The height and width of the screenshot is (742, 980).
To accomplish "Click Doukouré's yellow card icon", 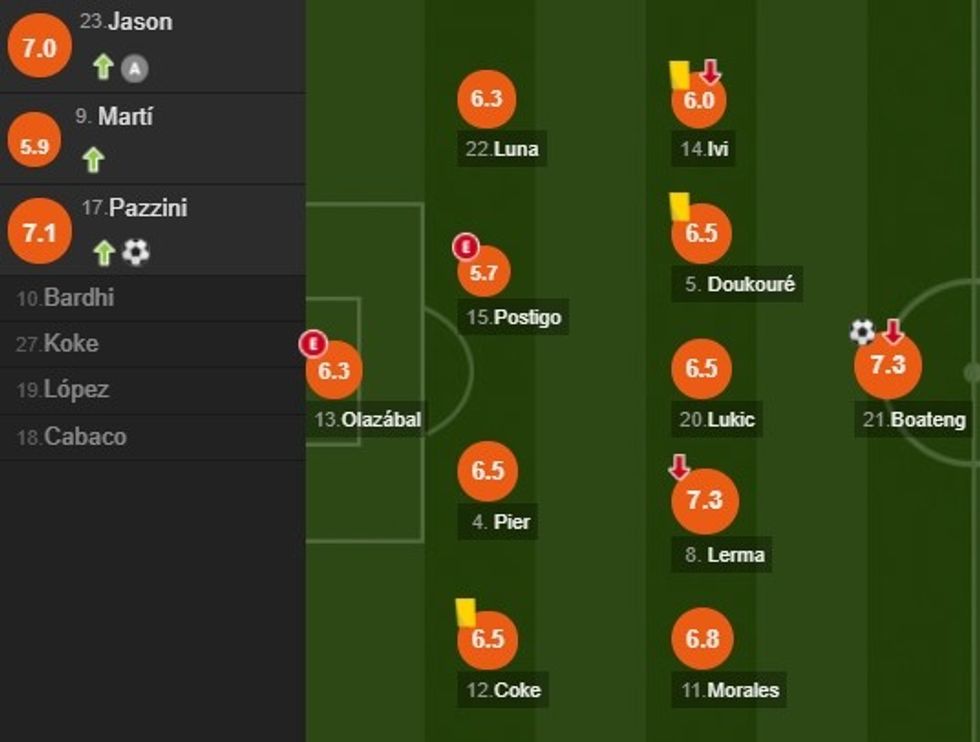I will (680, 206).
